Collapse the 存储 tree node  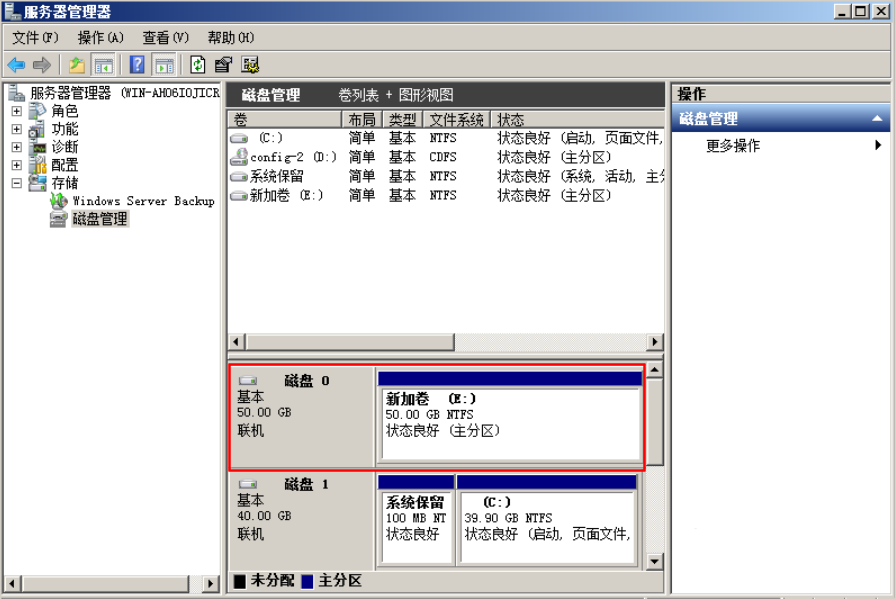pos(16,183)
